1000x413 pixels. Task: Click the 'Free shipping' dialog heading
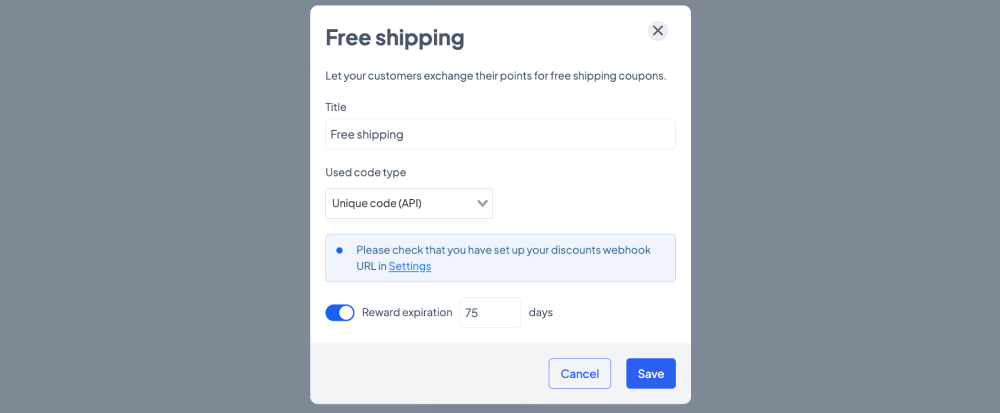395,38
